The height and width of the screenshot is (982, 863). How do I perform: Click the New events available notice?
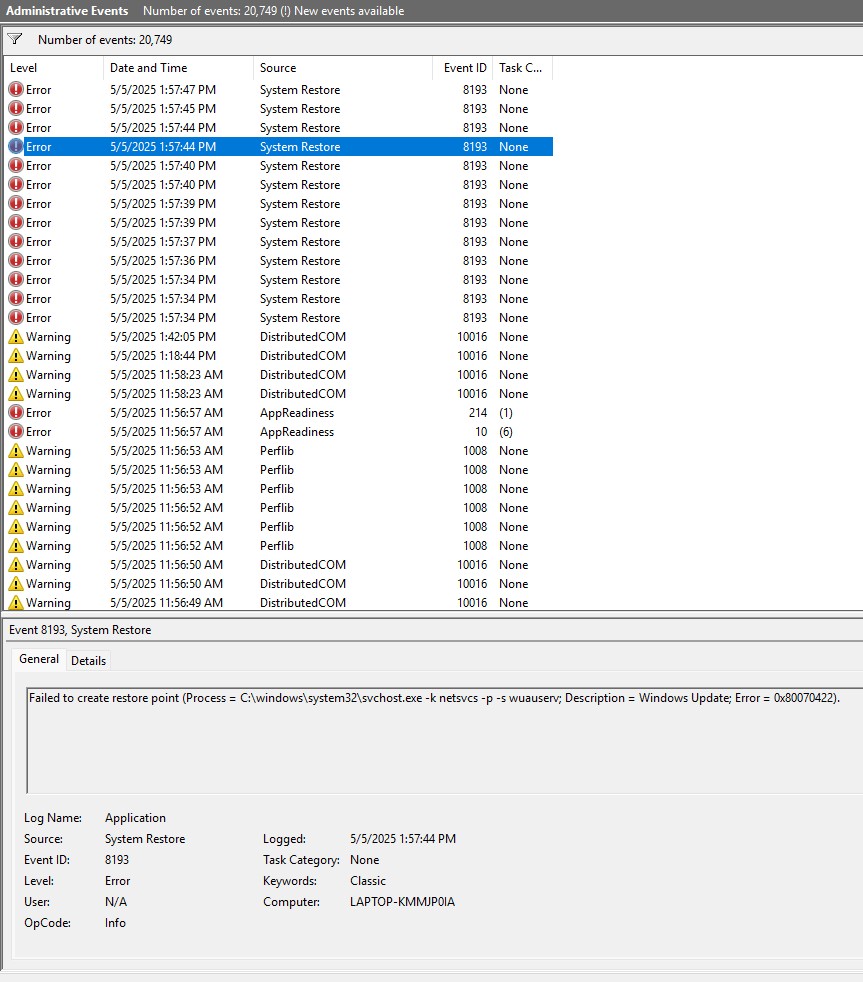(349, 11)
